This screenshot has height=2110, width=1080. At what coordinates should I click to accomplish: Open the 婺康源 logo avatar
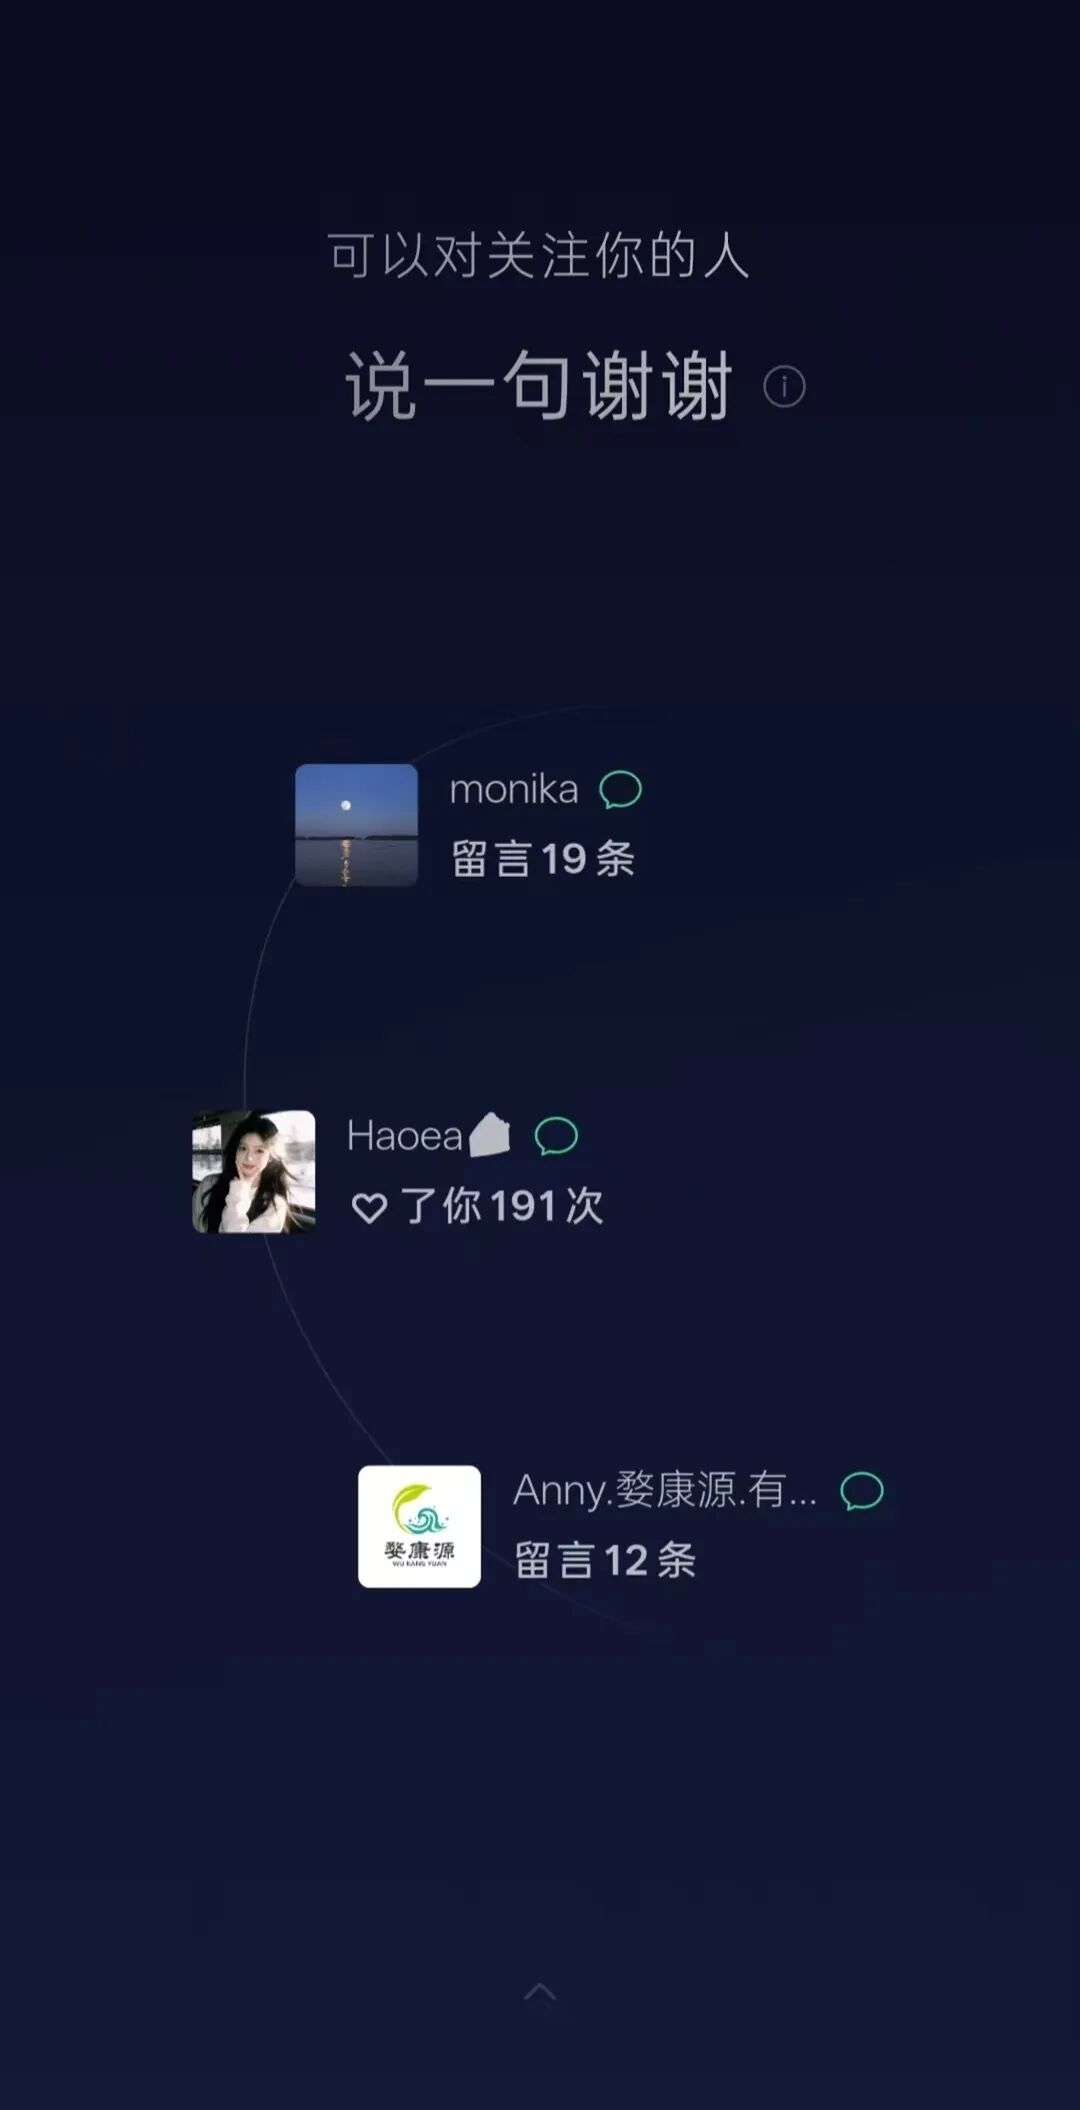pyautogui.click(x=419, y=1526)
